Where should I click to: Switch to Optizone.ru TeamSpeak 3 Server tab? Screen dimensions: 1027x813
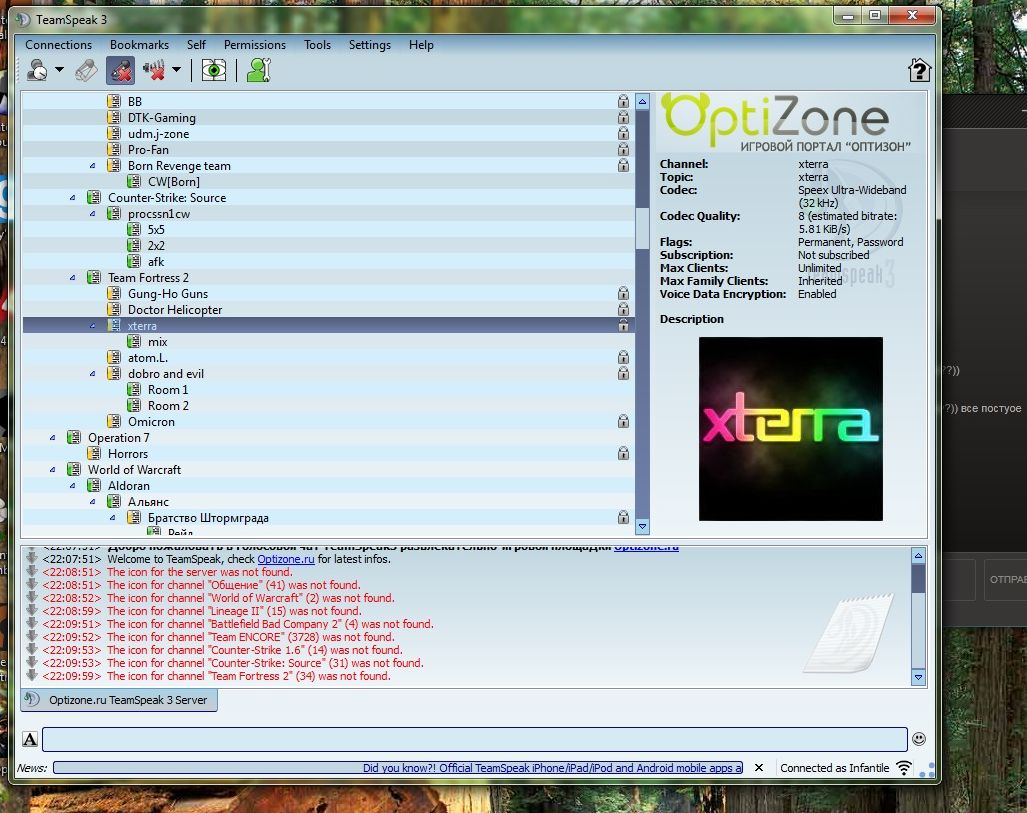119,700
